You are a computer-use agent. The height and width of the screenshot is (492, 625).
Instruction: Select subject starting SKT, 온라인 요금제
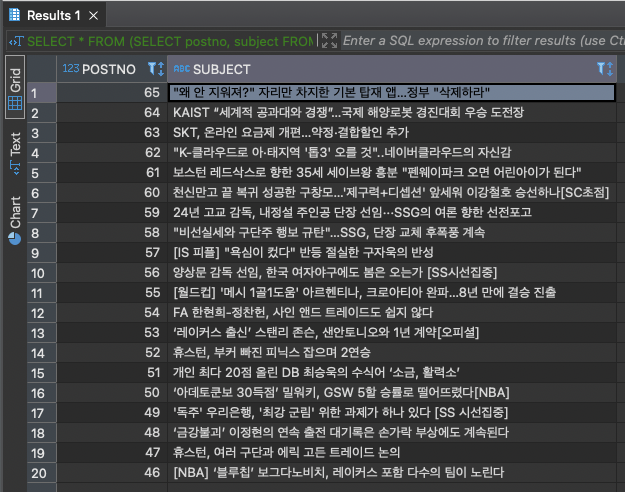point(392,132)
